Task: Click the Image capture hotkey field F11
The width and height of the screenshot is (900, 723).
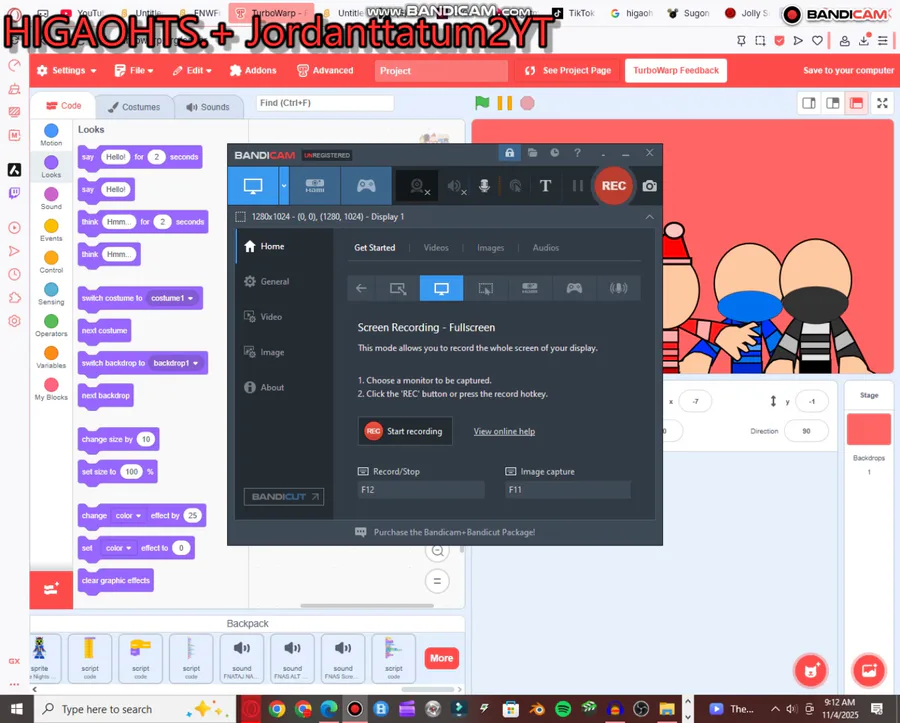Action: [x=568, y=489]
